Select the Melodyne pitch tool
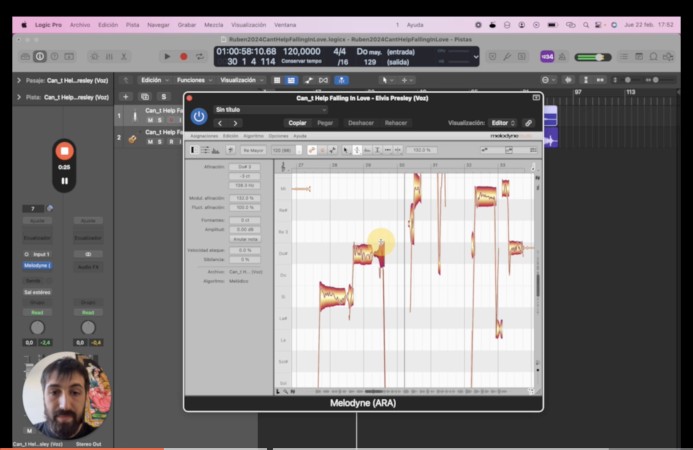 click(x=357, y=150)
